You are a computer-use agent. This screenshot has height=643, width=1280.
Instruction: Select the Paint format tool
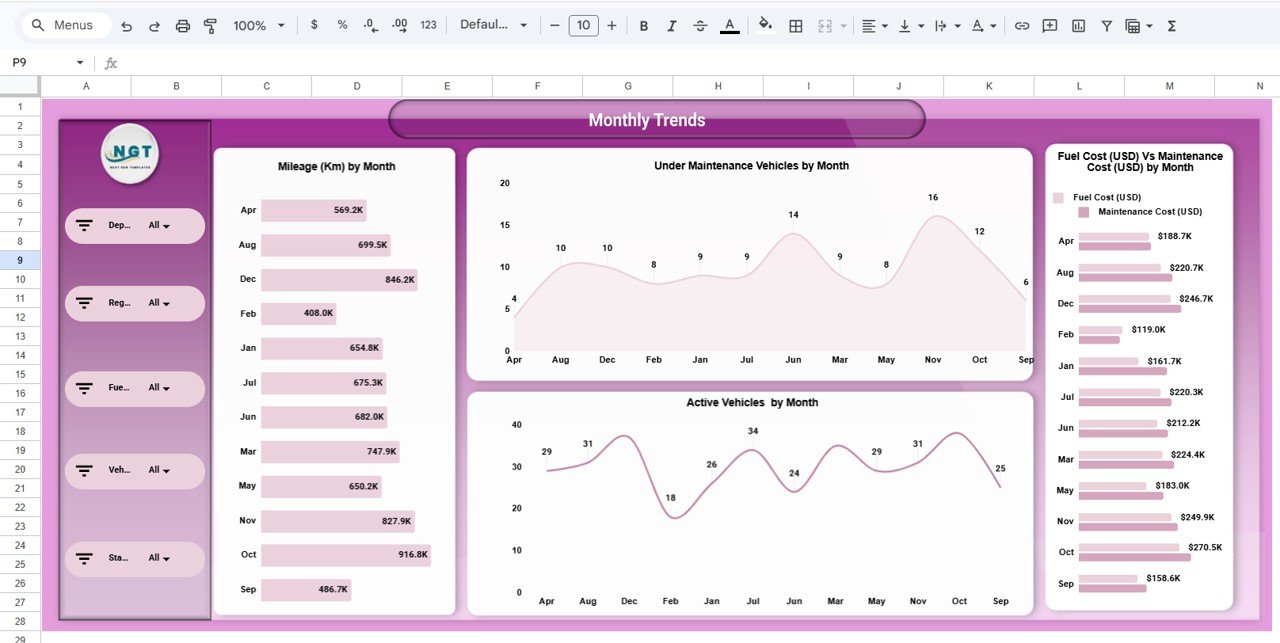[x=210, y=25]
